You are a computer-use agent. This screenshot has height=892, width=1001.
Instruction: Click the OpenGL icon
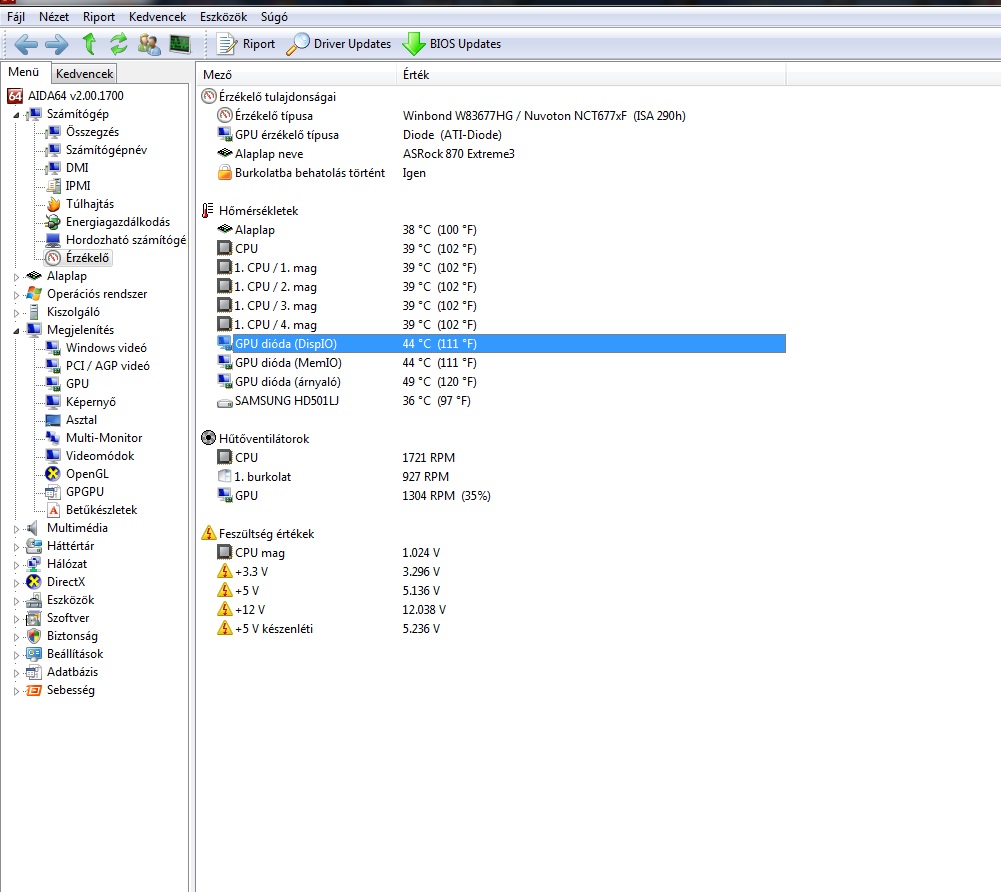[53, 474]
